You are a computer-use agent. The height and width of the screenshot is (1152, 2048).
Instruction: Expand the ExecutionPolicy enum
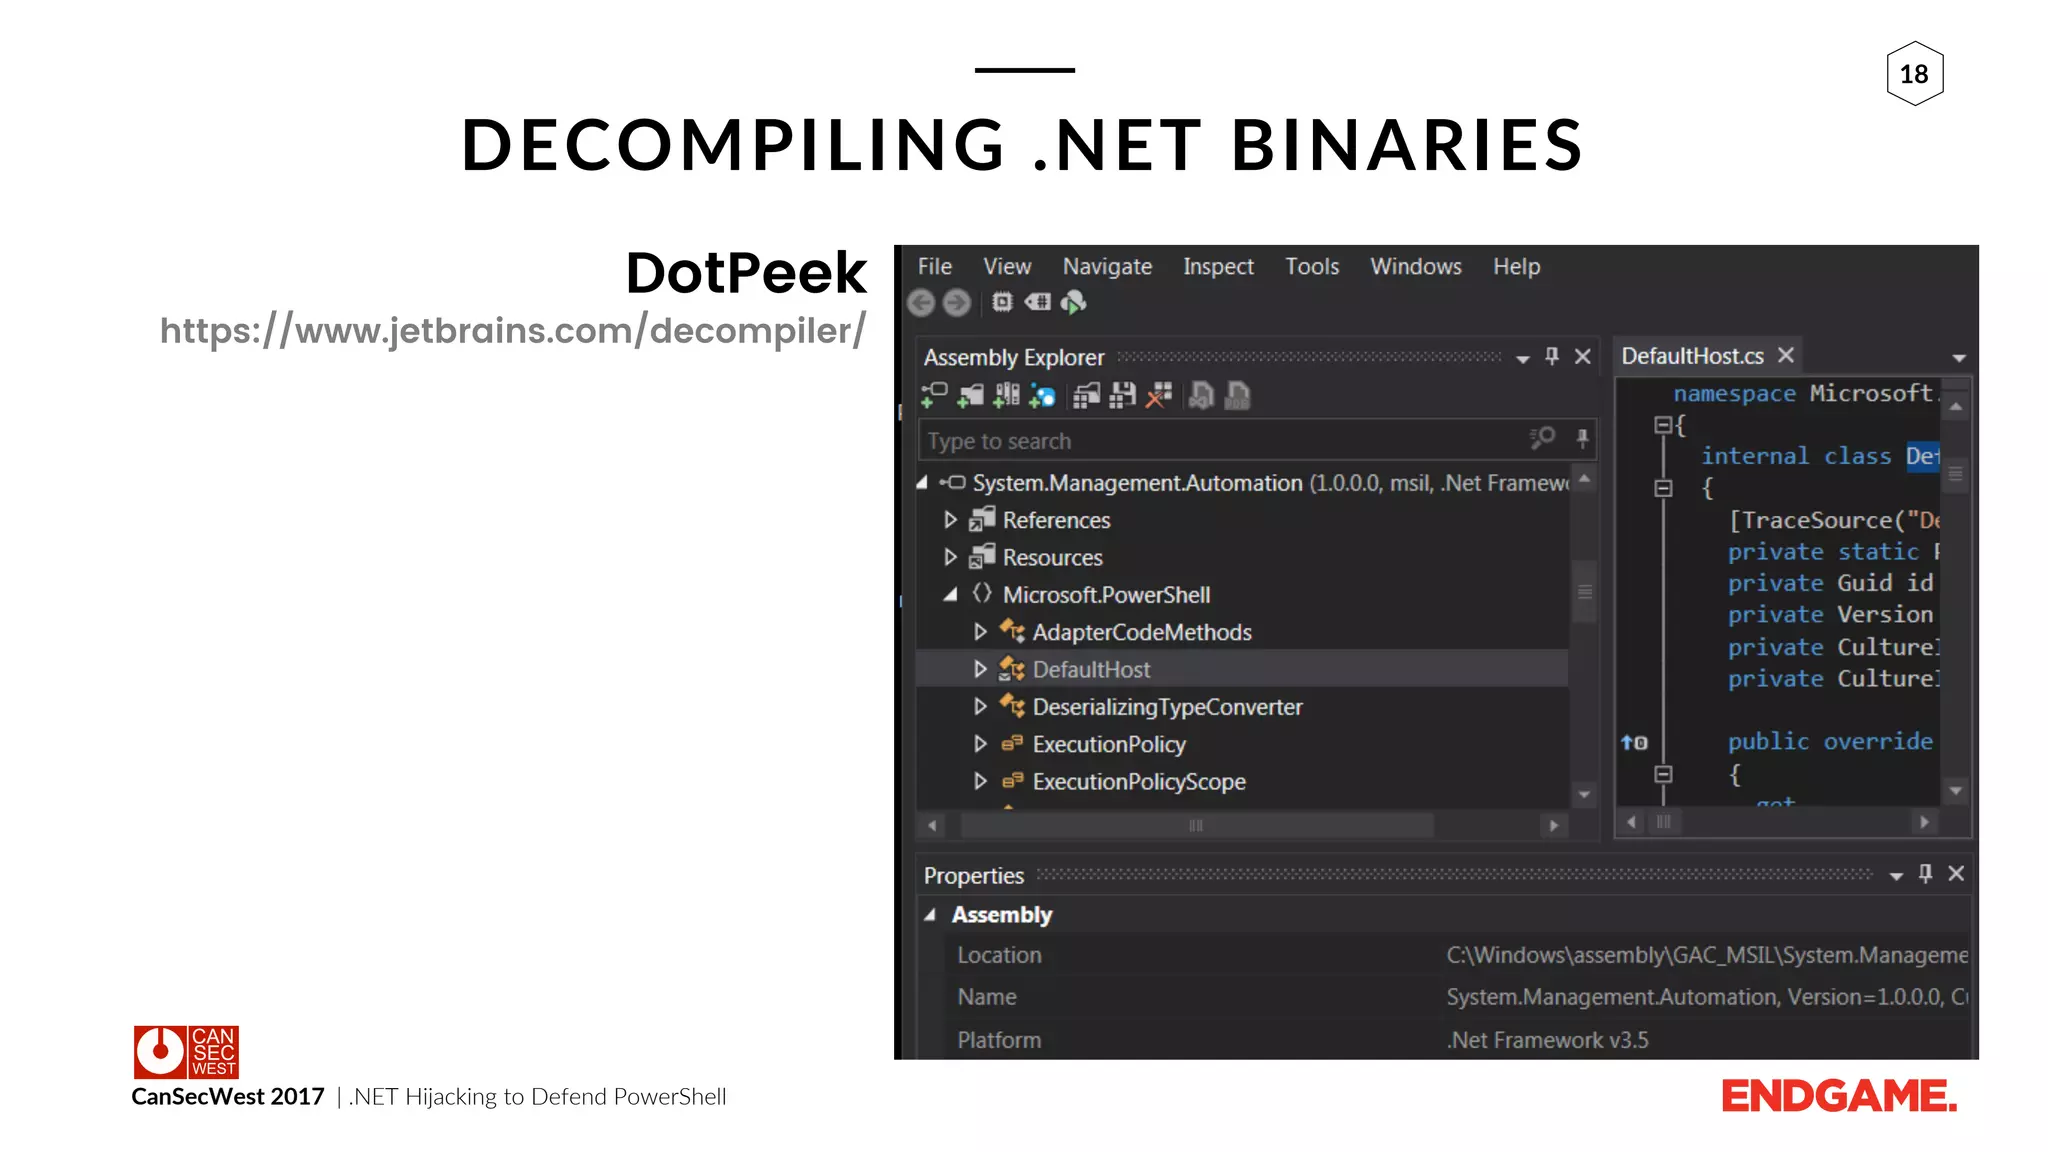981,744
